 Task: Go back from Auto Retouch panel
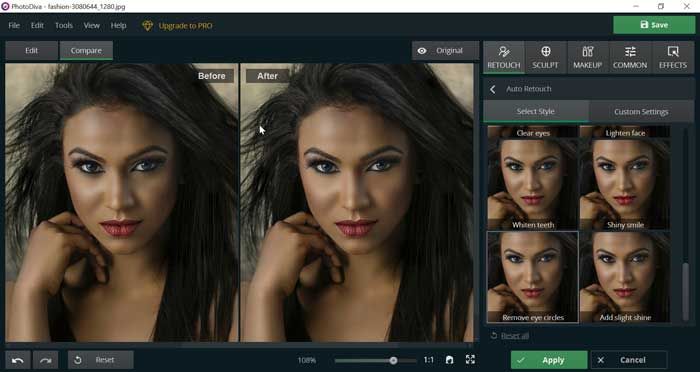coord(493,89)
